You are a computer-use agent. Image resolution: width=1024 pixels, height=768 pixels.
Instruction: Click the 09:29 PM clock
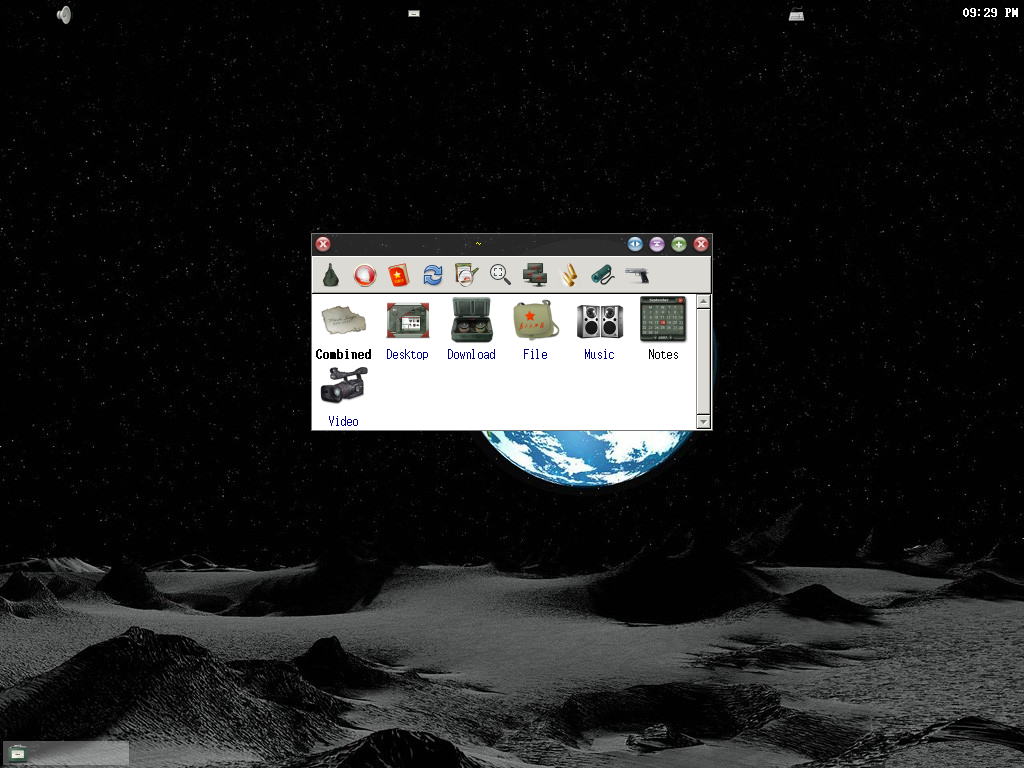990,12
